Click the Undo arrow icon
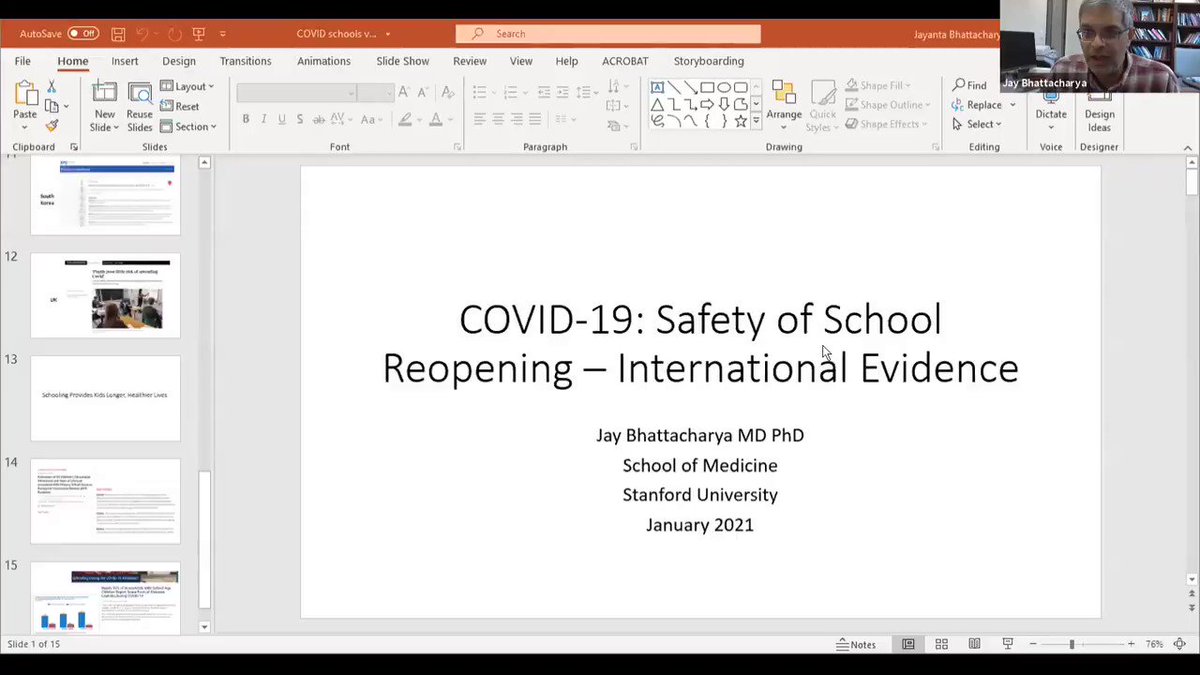 click(x=142, y=33)
